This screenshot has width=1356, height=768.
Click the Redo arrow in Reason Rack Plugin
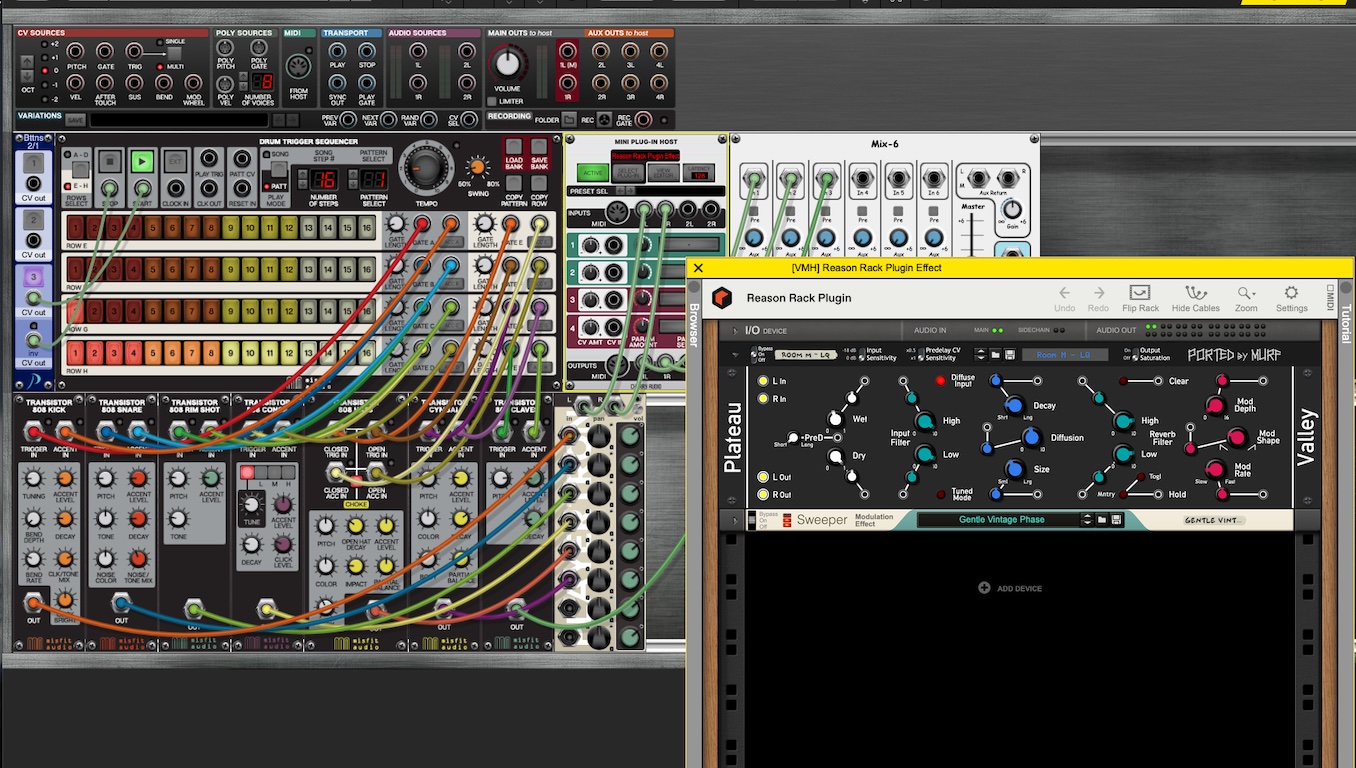[1098, 293]
